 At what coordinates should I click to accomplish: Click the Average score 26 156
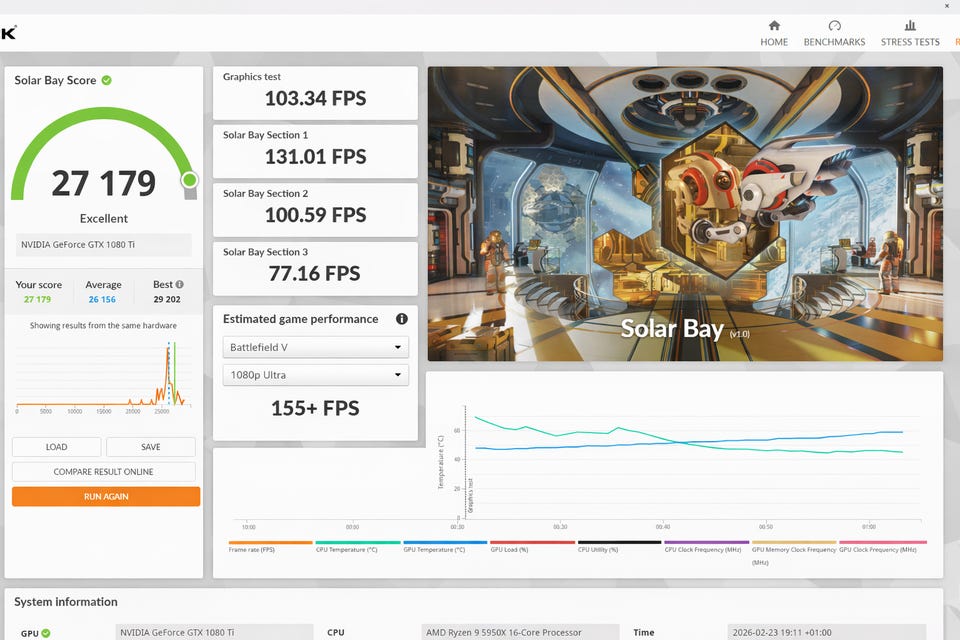click(102, 299)
